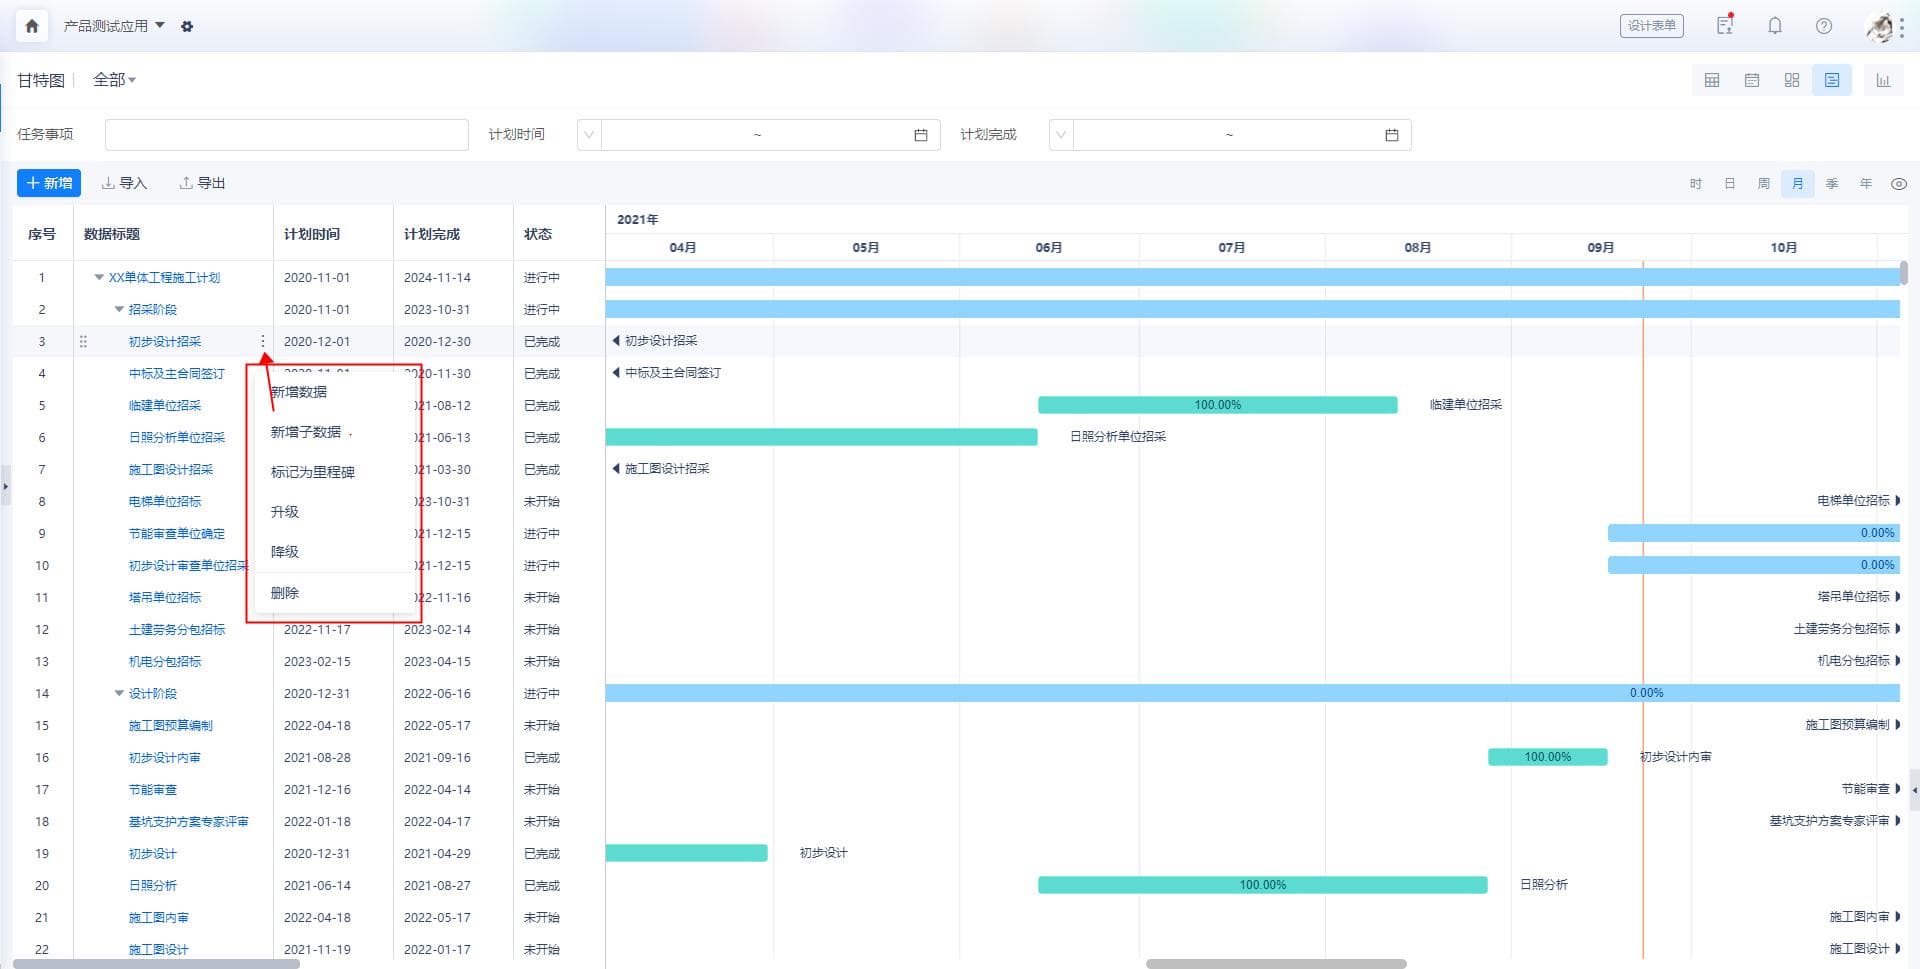This screenshot has height=969, width=1920.
Task: Collapse the XX单体工程施工计划 tree node
Action: [99, 278]
